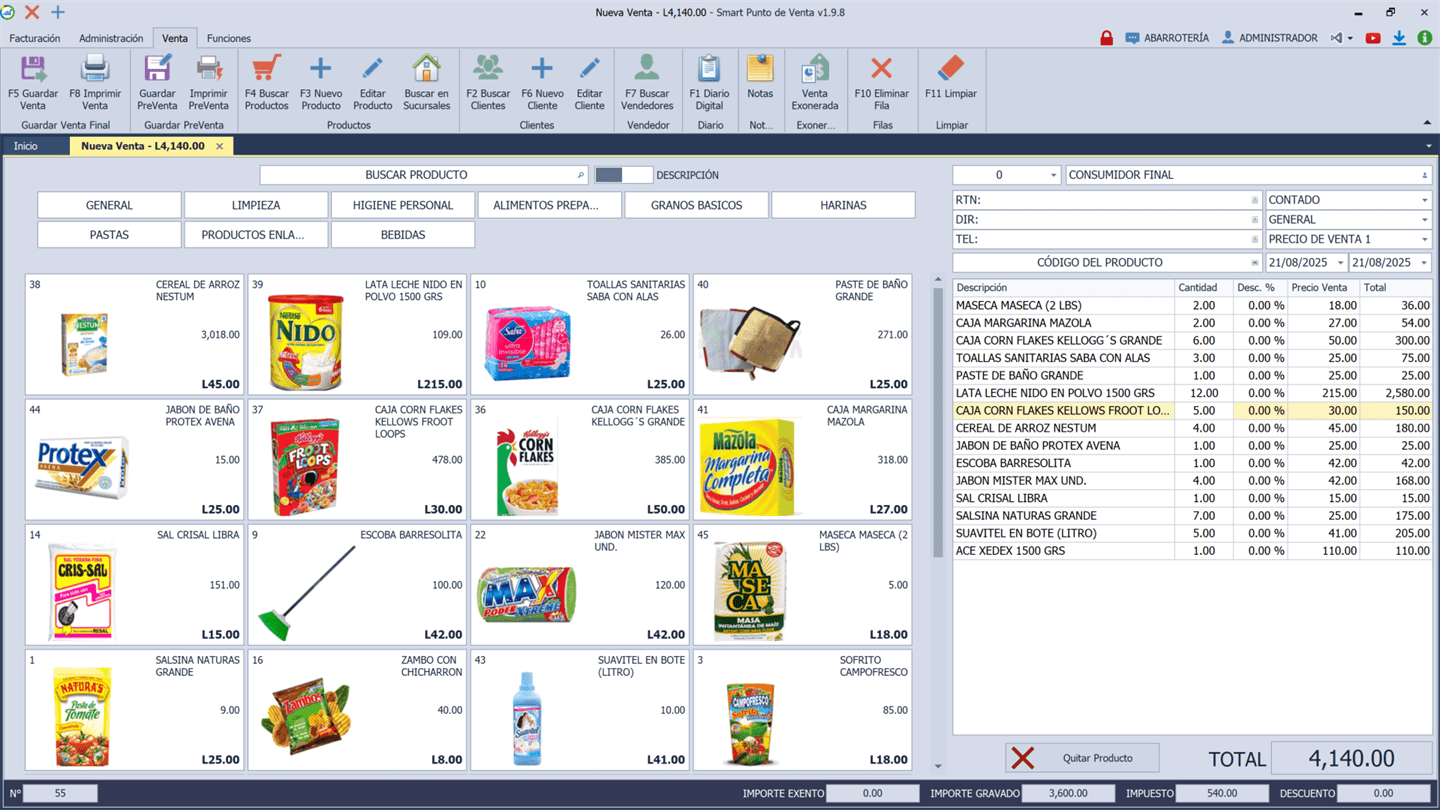The width and height of the screenshot is (1440, 810).
Task: Select the Venta ribbon tab
Action: click(175, 38)
